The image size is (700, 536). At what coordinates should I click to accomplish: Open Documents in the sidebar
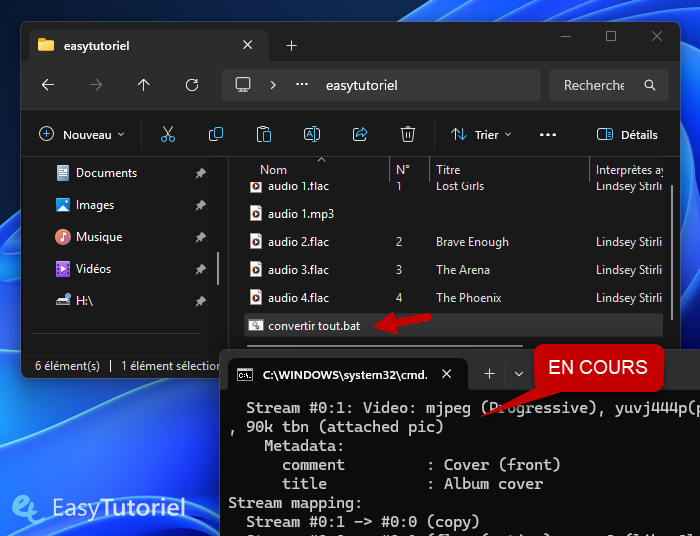pyautogui.click(x=106, y=173)
